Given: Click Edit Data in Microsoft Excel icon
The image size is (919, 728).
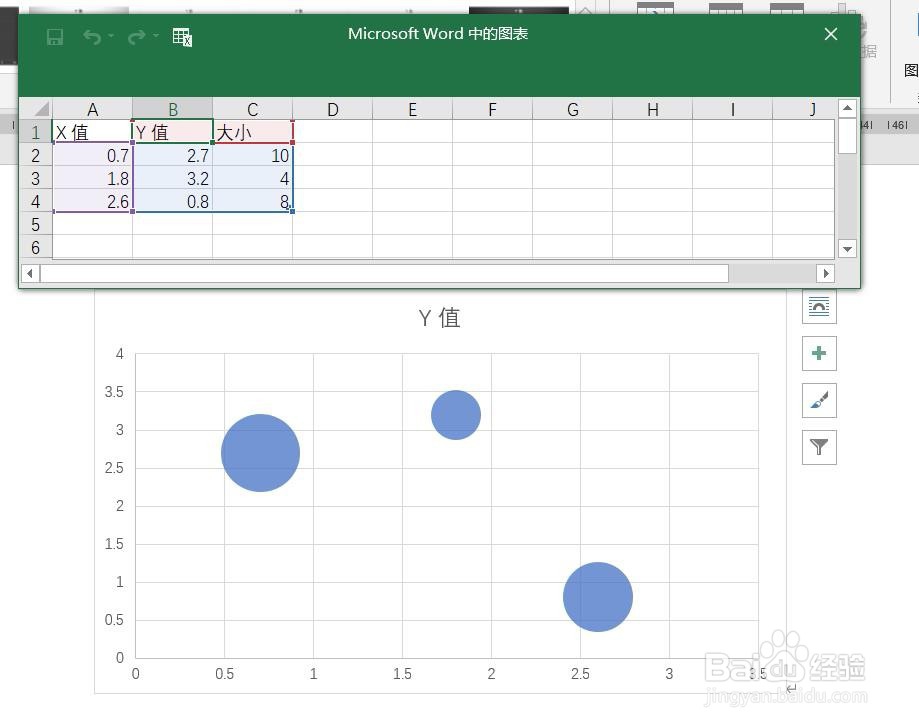Looking at the screenshot, I should [x=182, y=37].
